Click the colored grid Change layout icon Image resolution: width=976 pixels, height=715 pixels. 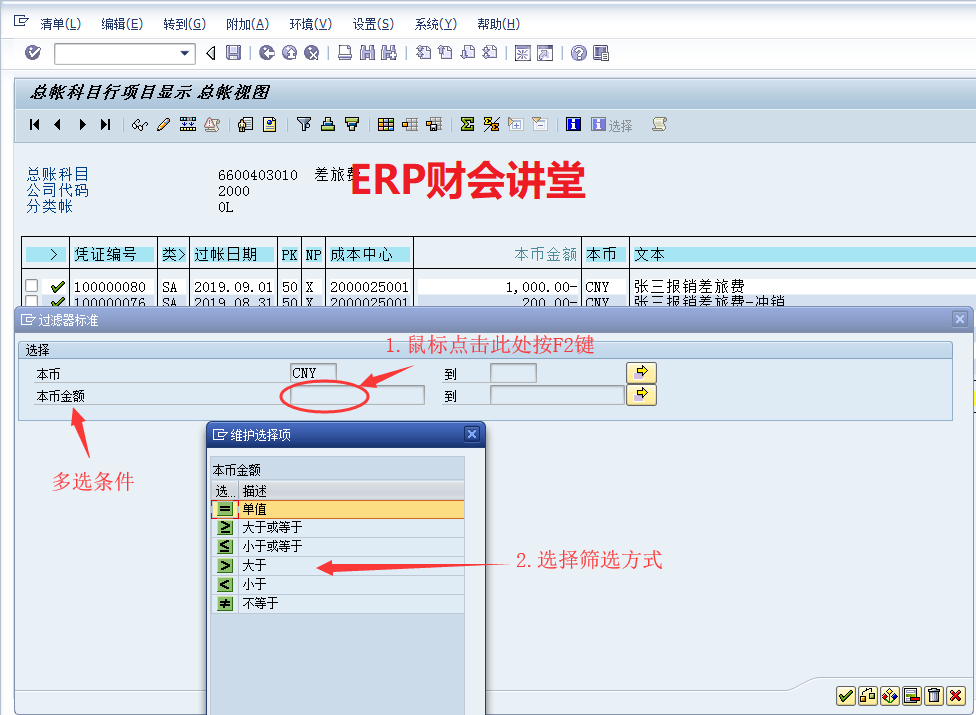[x=386, y=124]
